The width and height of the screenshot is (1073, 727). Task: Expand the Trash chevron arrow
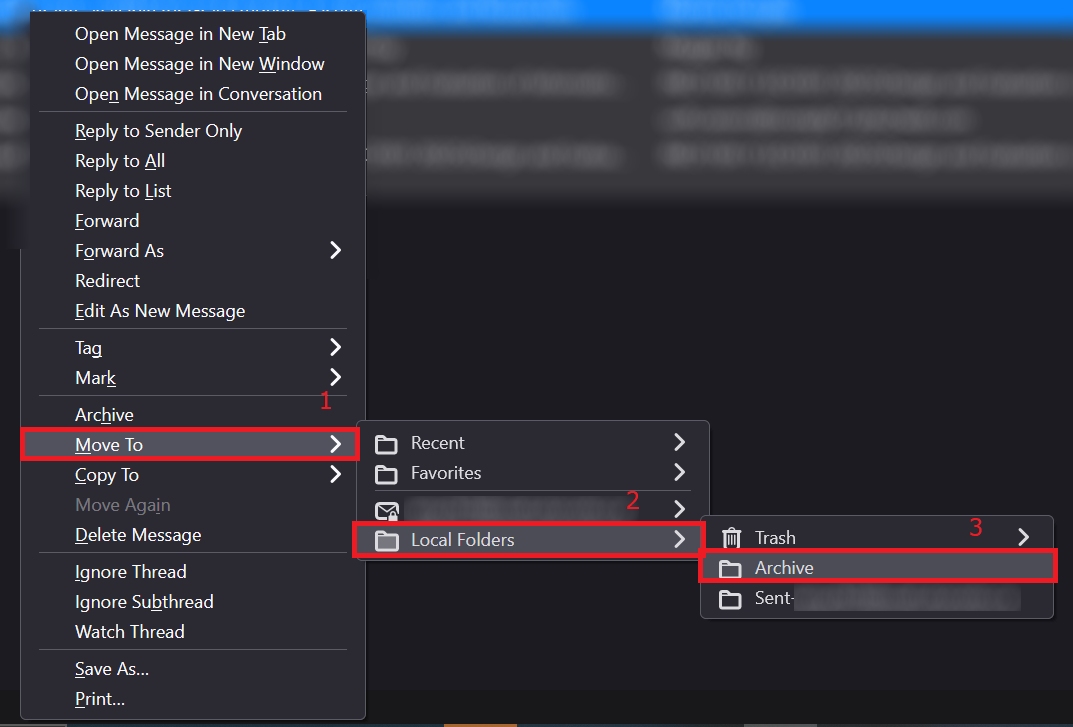point(1024,537)
